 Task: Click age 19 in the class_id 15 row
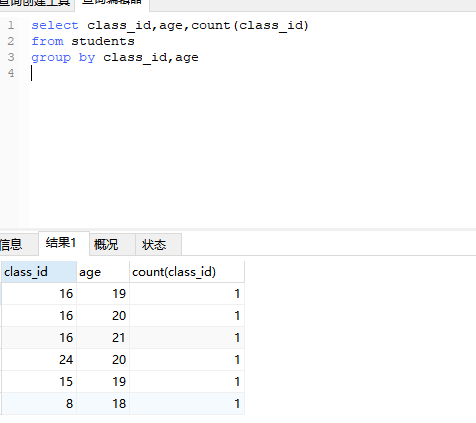click(x=103, y=382)
